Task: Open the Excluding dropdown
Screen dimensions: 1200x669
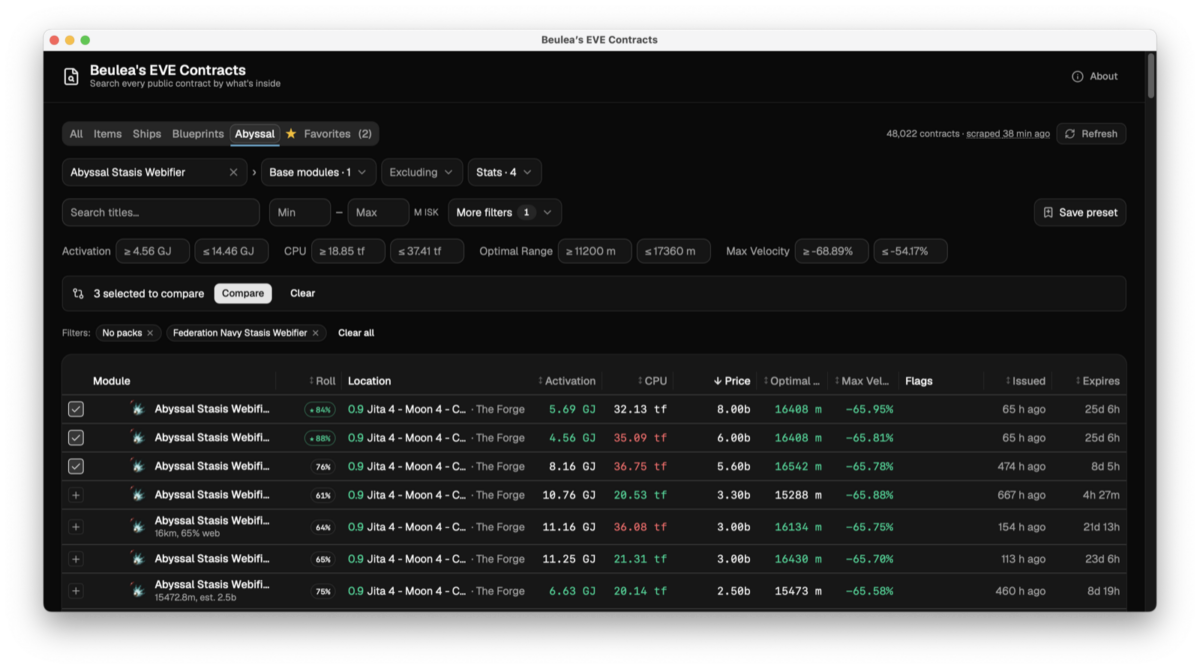Action: point(421,172)
